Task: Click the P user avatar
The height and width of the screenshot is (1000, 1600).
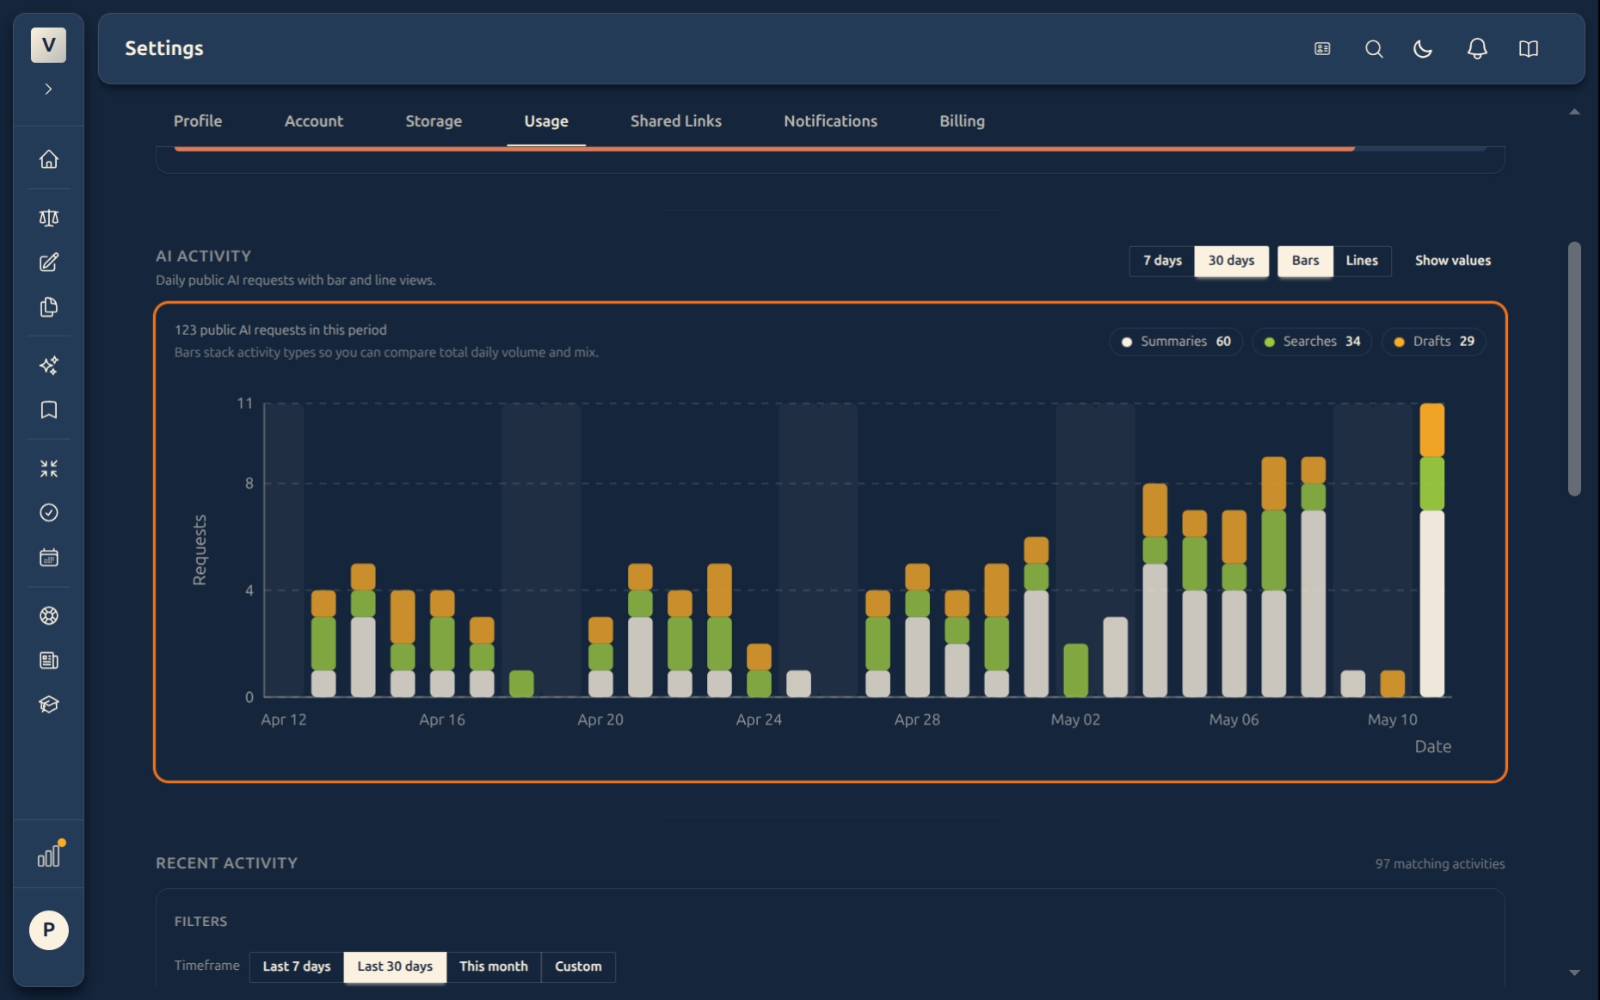Action: (48, 930)
